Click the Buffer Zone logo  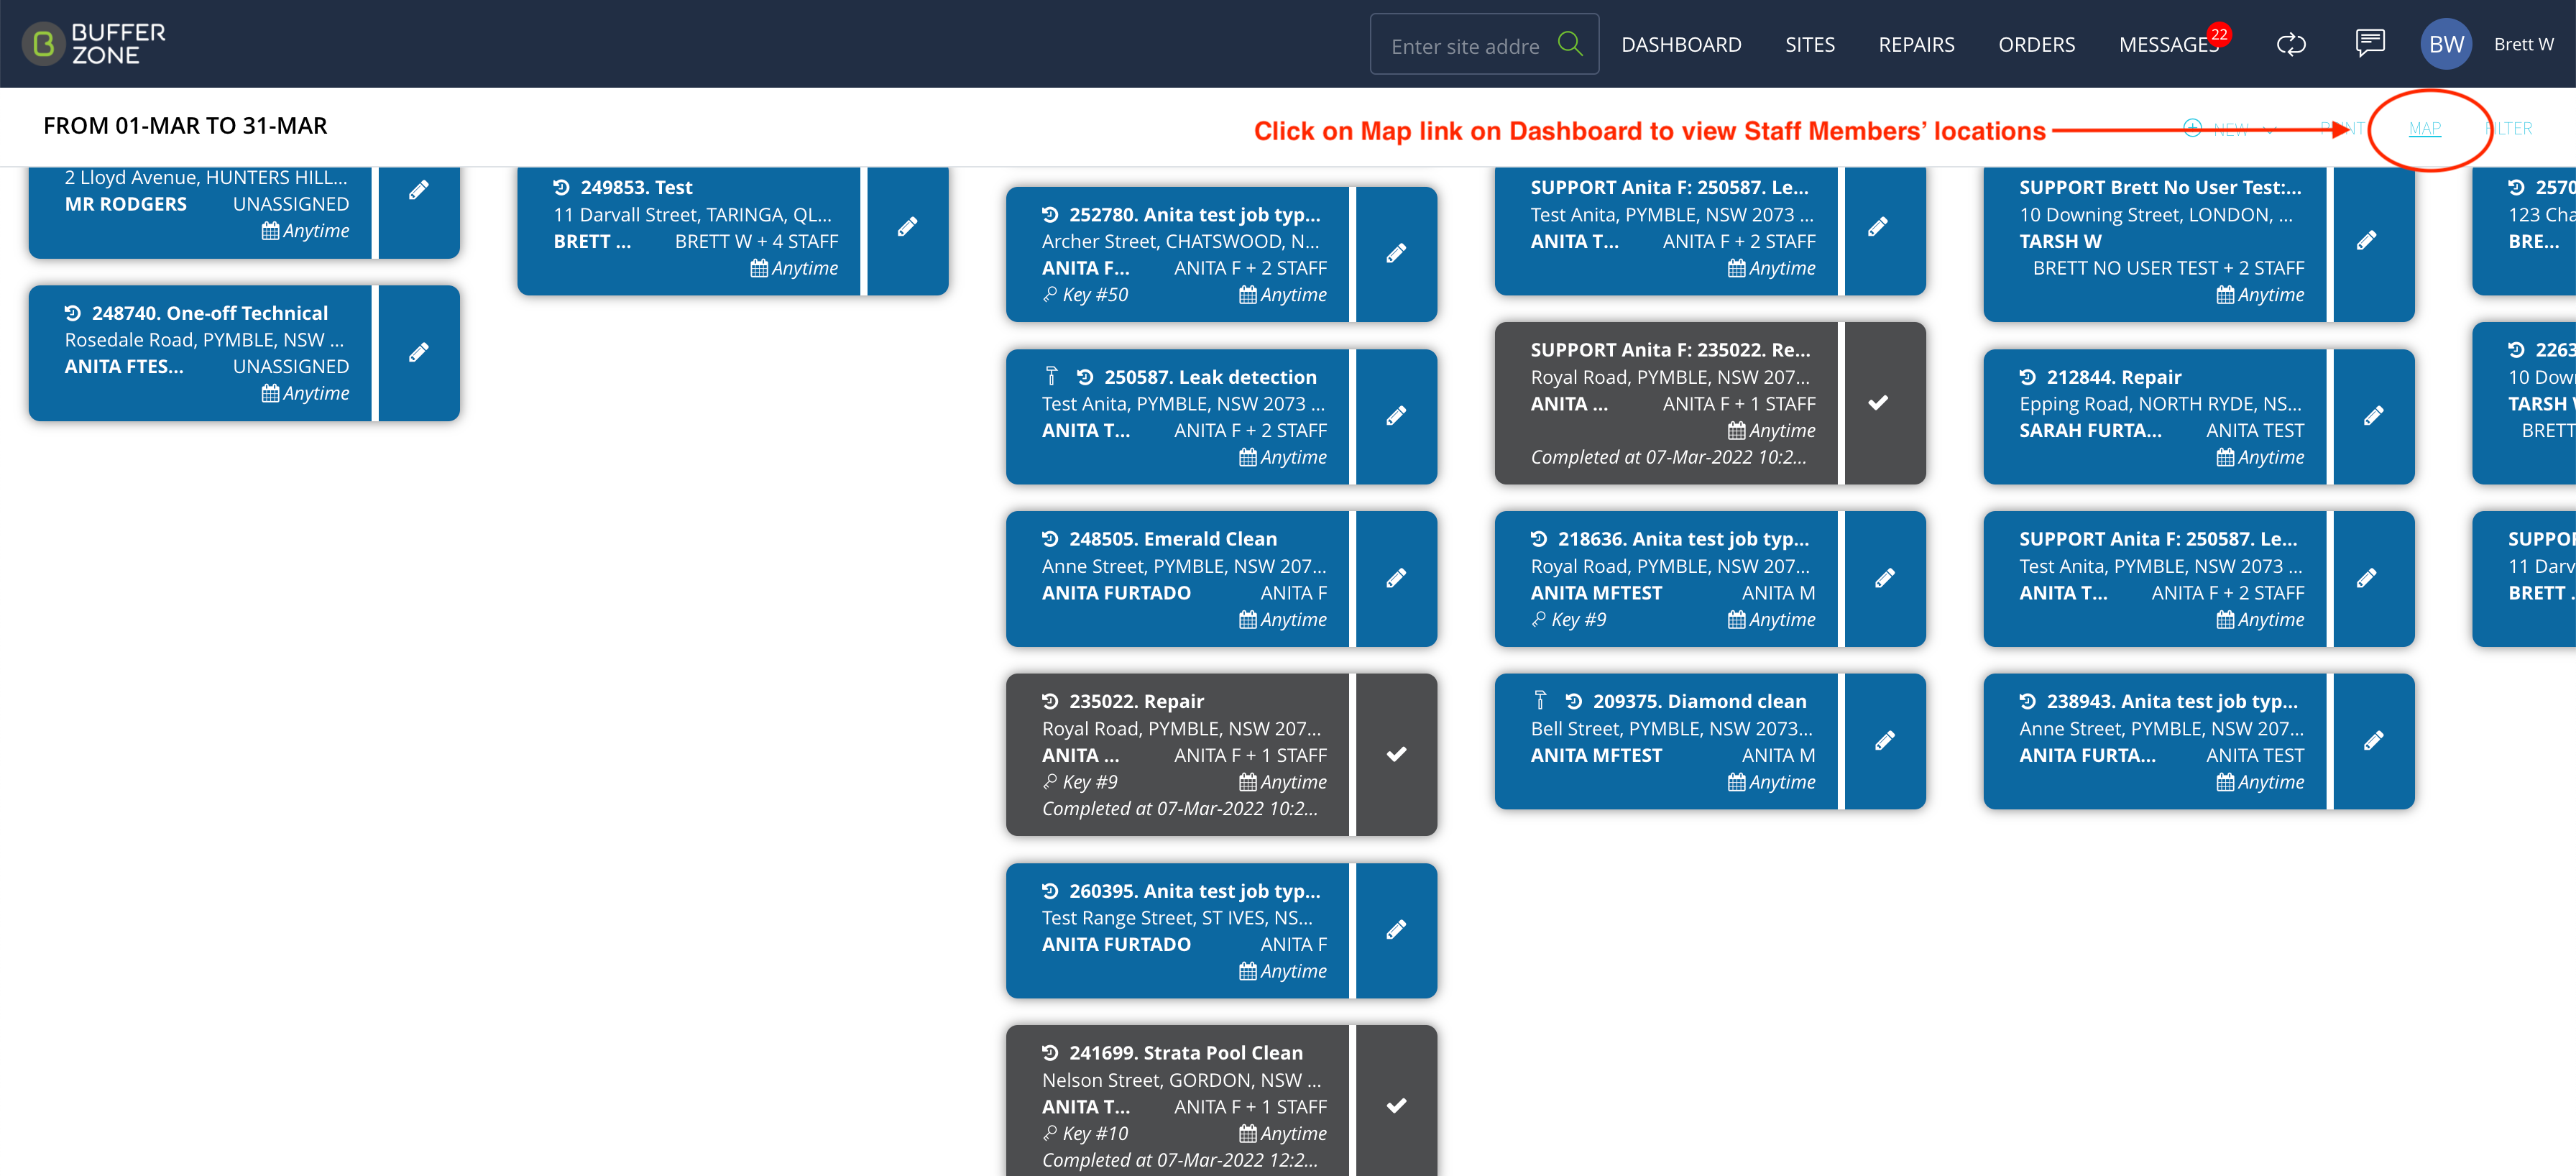[95, 44]
